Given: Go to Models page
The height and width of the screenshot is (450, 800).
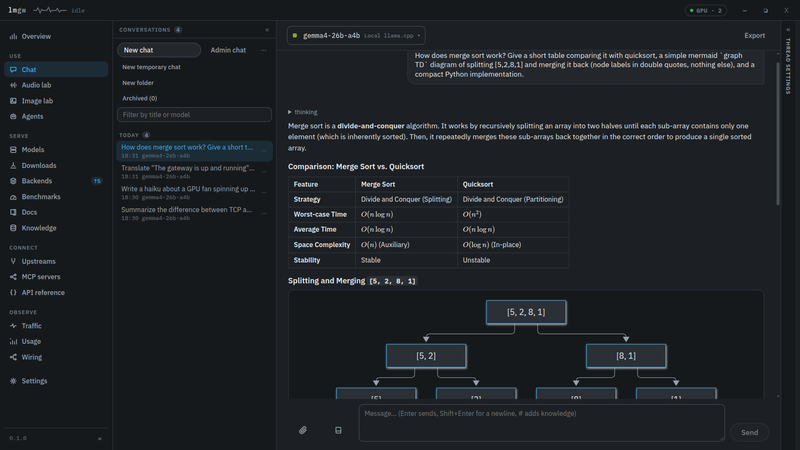Looking at the screenshot, I should pyautogui.click(x=56, y=149).
